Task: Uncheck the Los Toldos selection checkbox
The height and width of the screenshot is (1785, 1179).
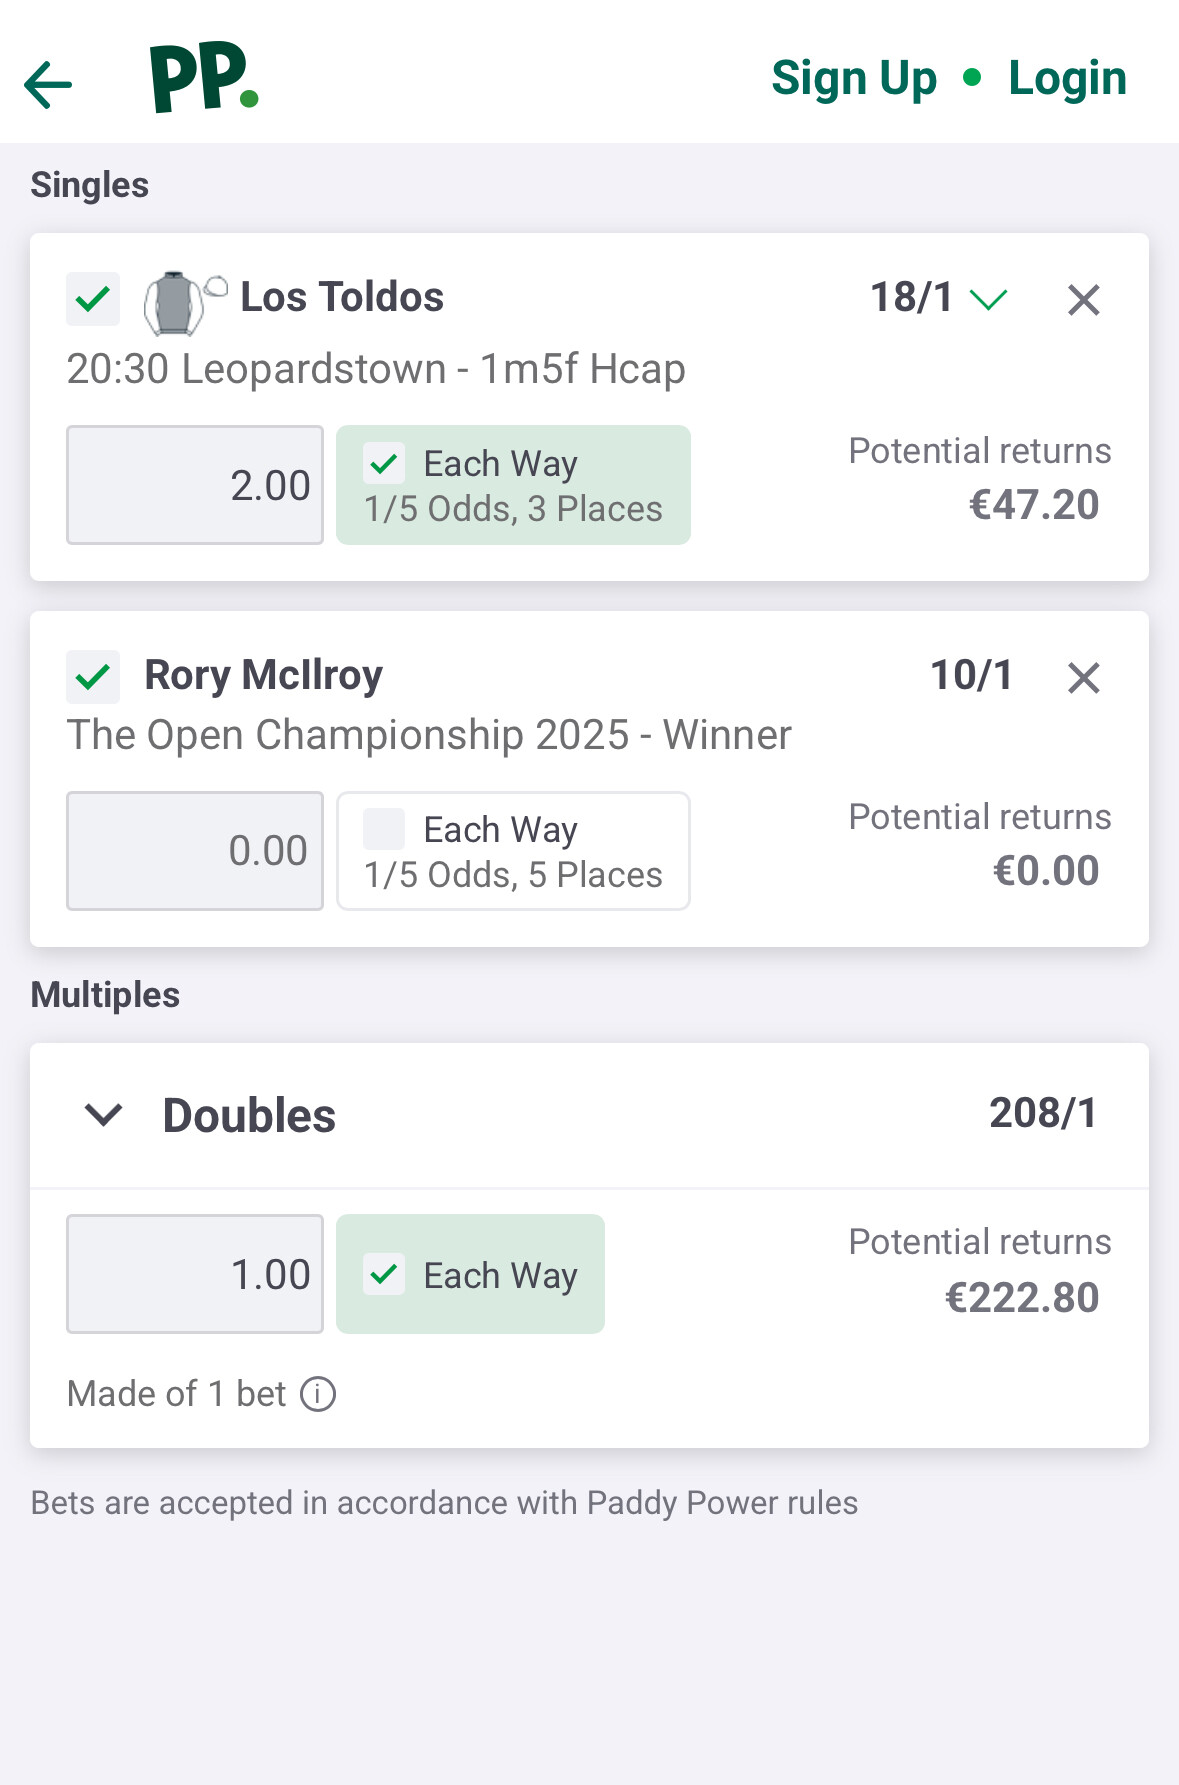Action: (x=93, y=299)
